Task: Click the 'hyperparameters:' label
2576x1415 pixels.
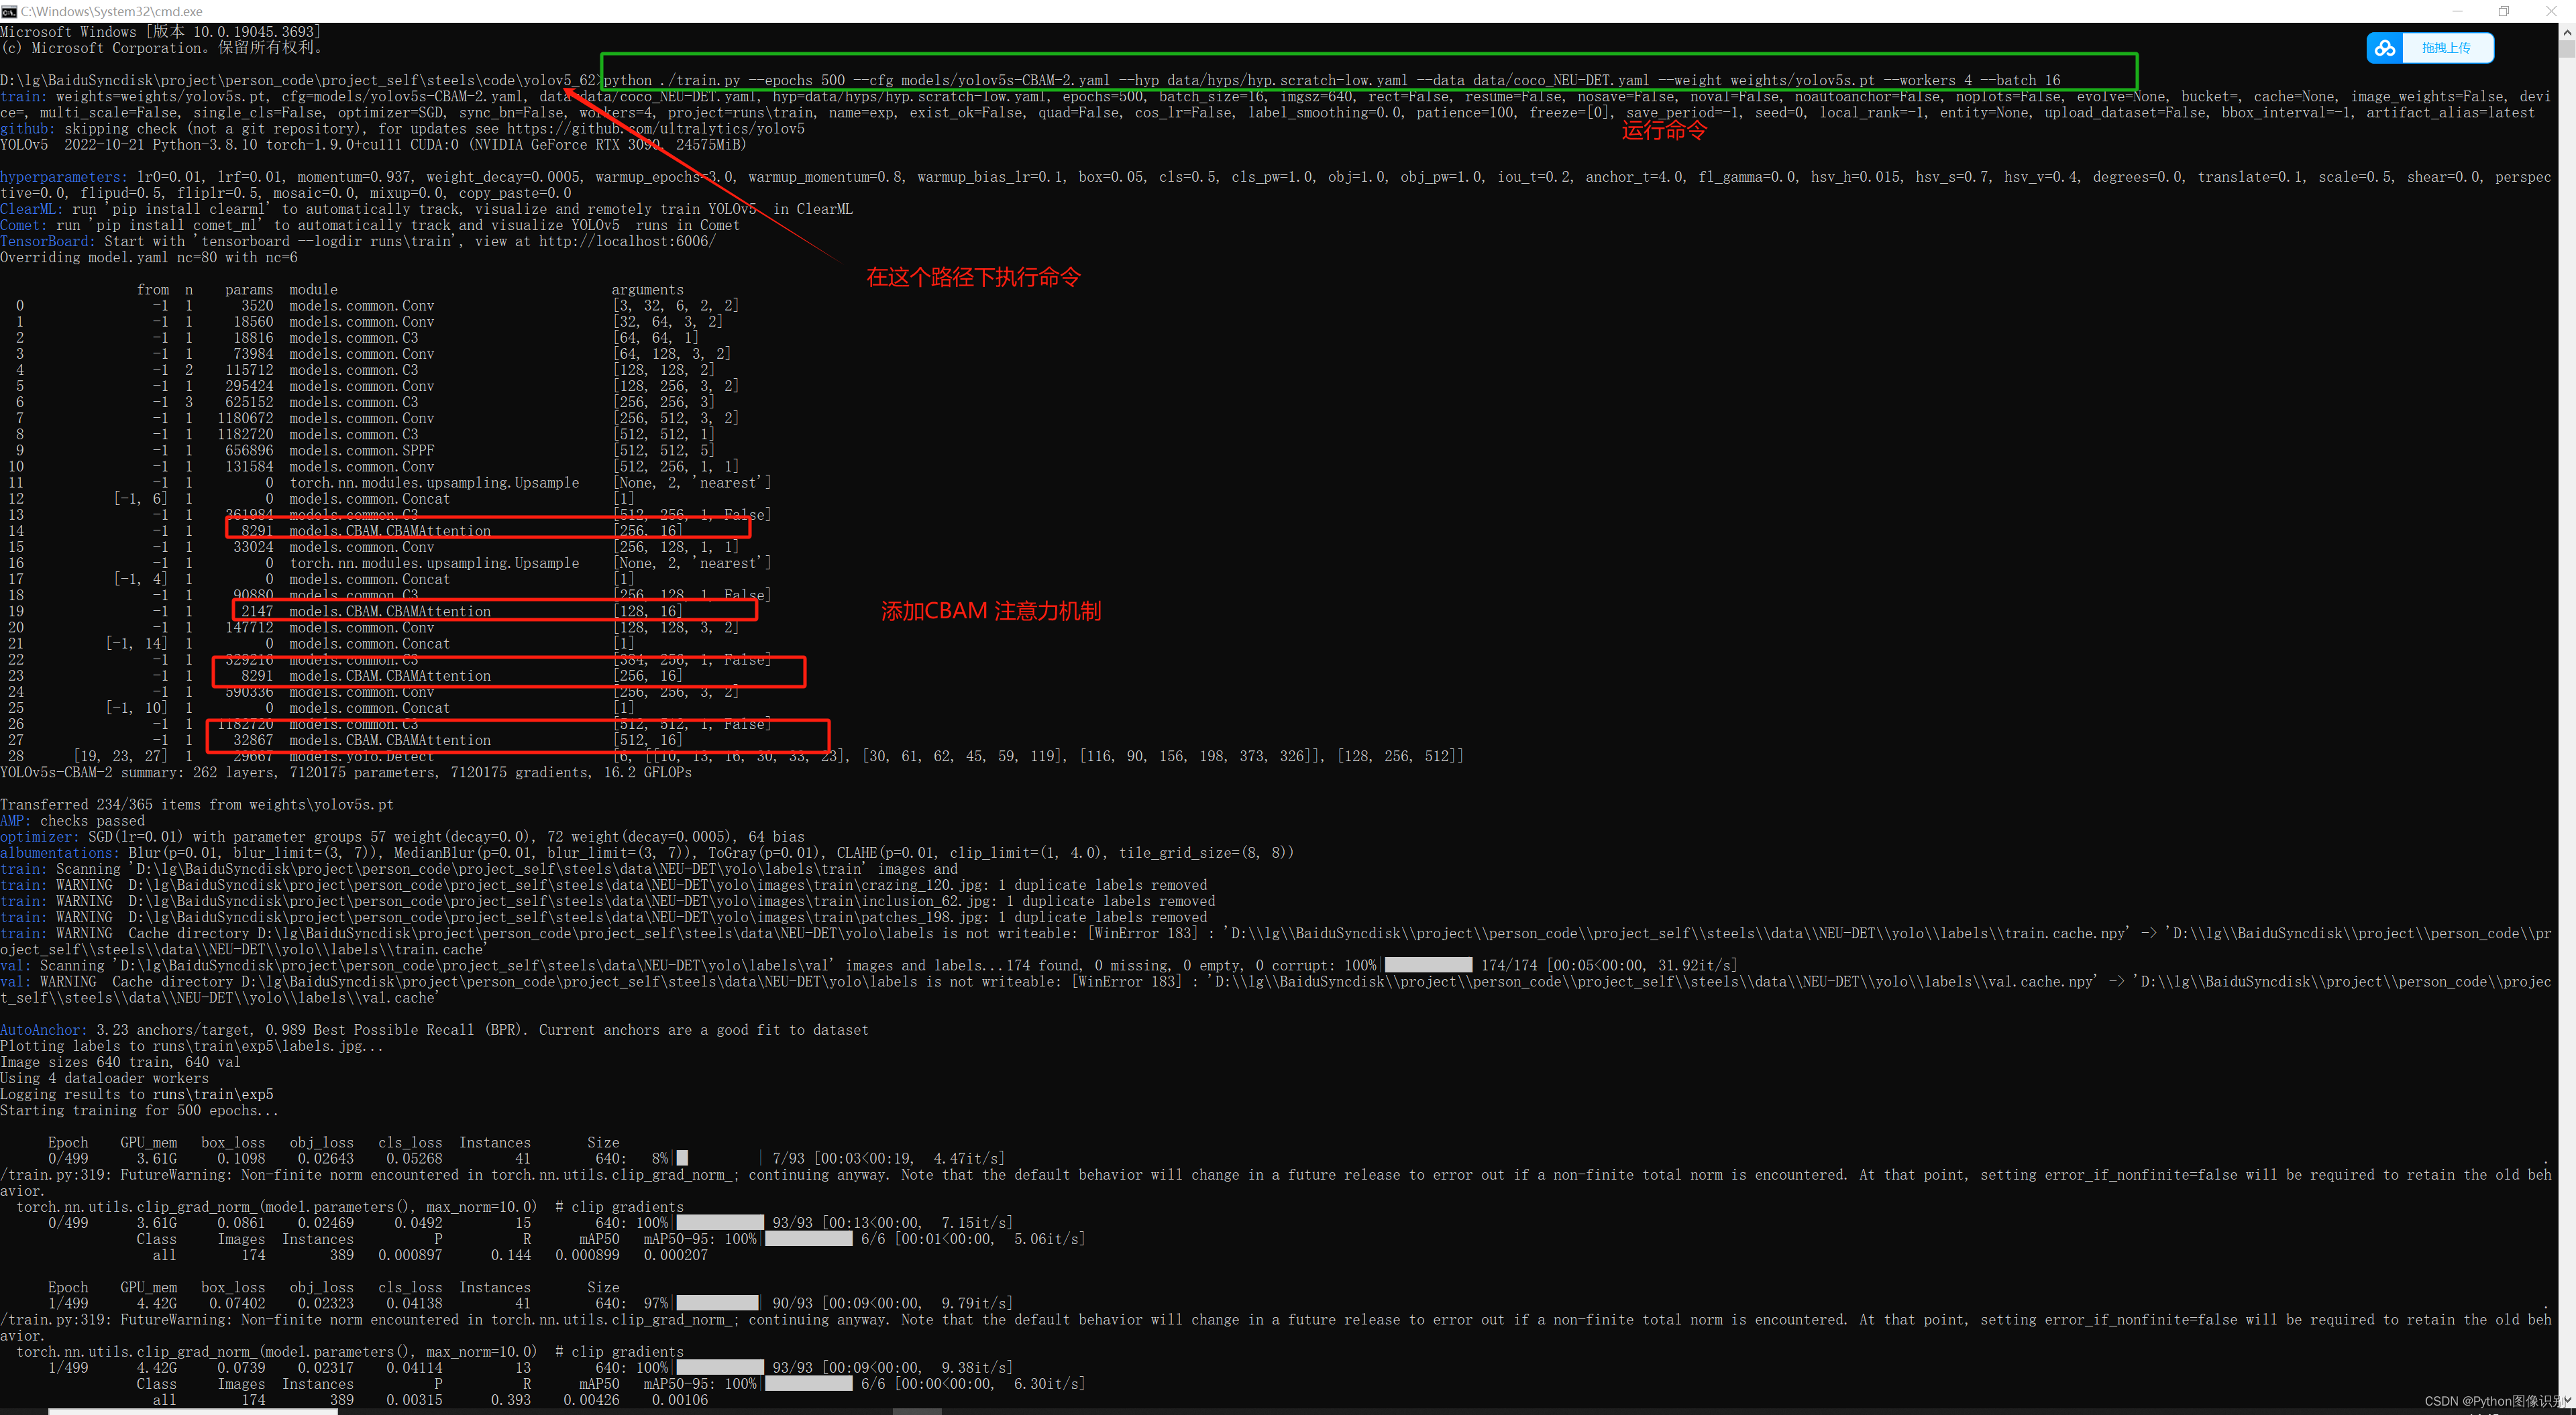Action: coord(64,177)
